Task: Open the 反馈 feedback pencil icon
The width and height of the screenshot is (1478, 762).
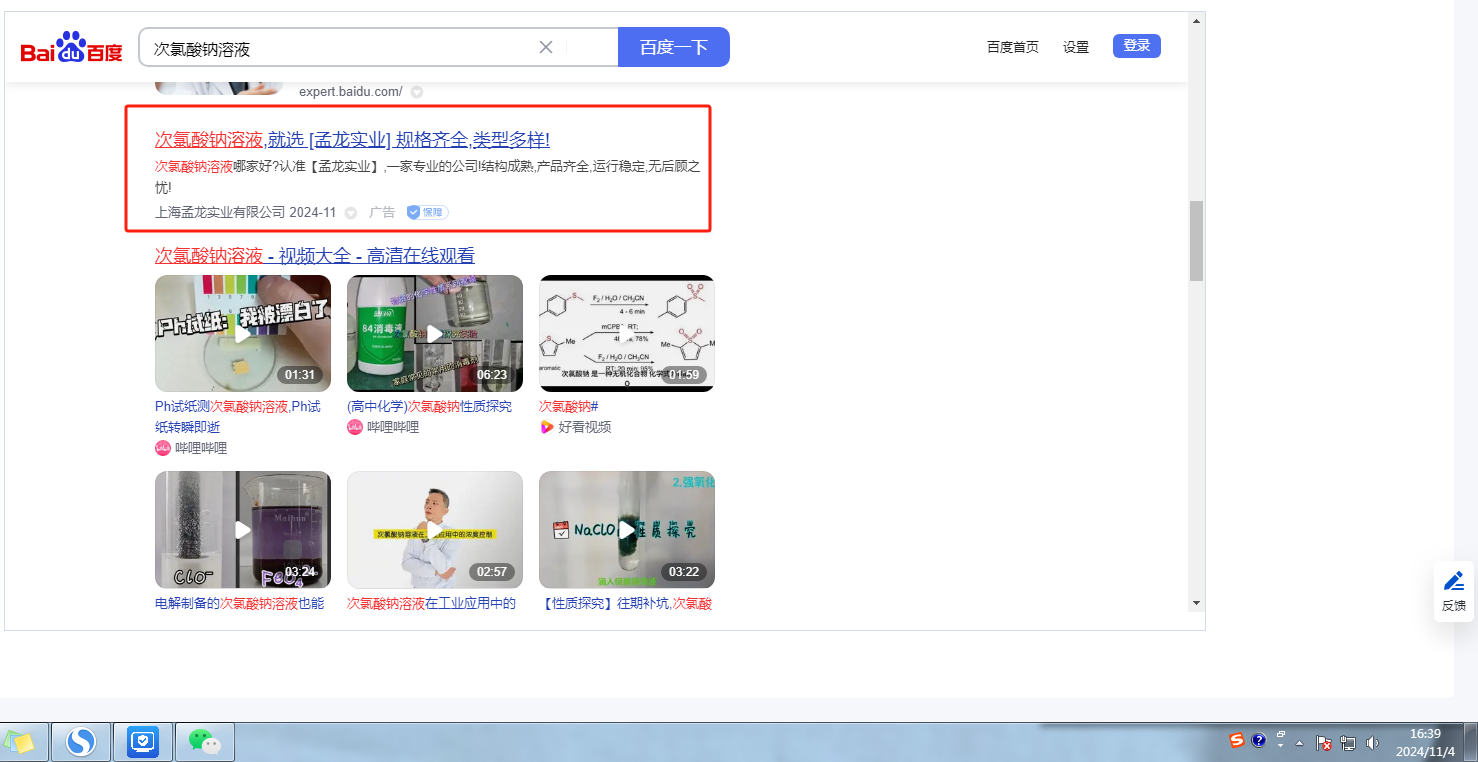Action: click(x=1454, y=581)
